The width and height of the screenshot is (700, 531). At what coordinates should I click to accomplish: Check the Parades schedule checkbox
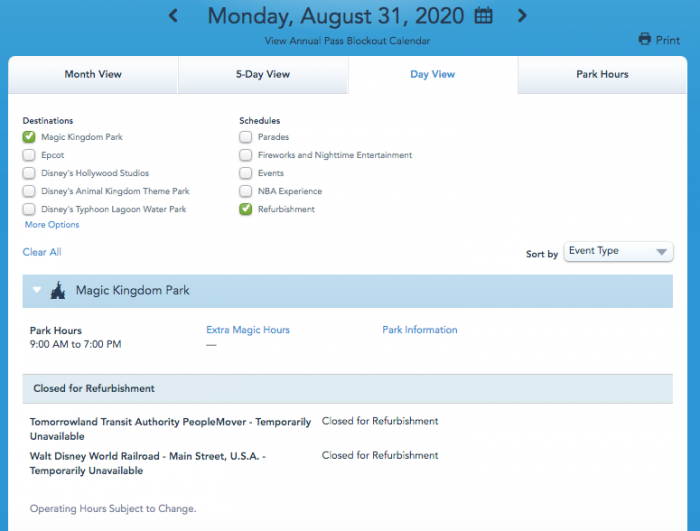[x=246, y=137]
